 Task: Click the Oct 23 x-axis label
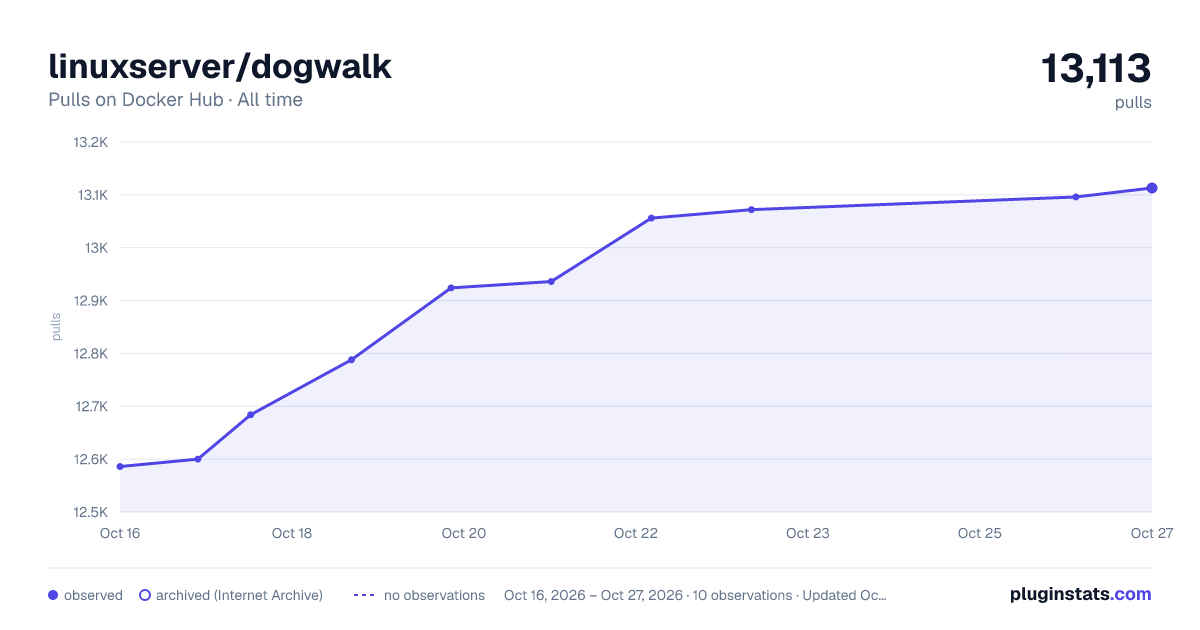click(808, 533)
